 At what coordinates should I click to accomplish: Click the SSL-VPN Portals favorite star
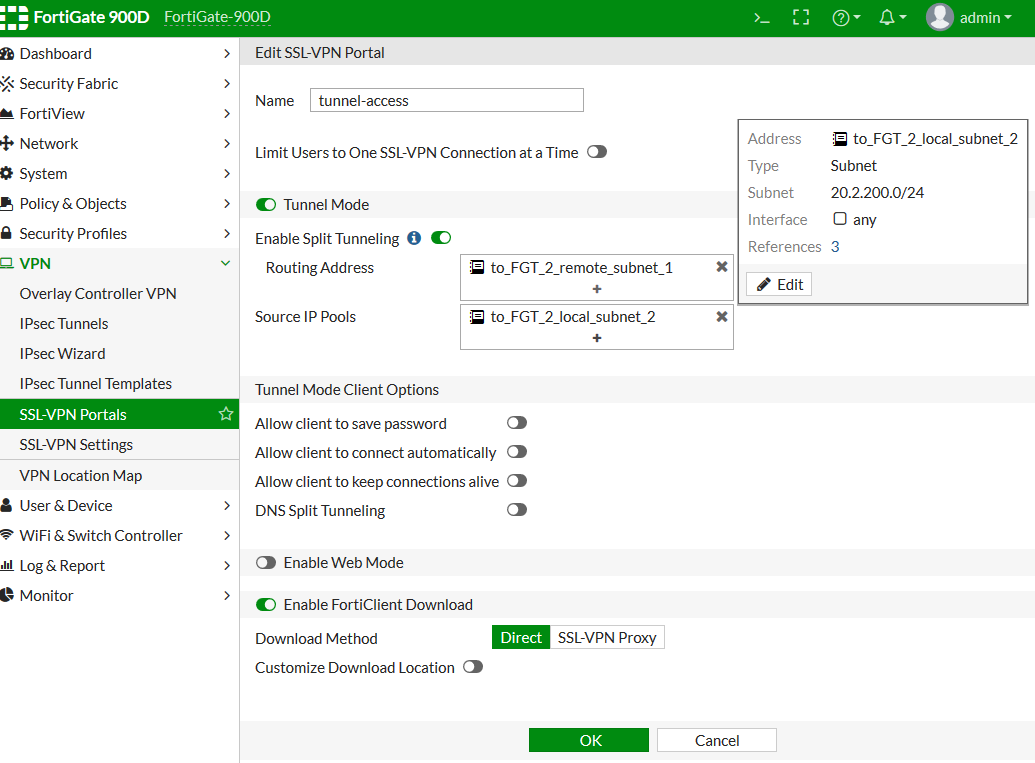[x=226, y=414]
